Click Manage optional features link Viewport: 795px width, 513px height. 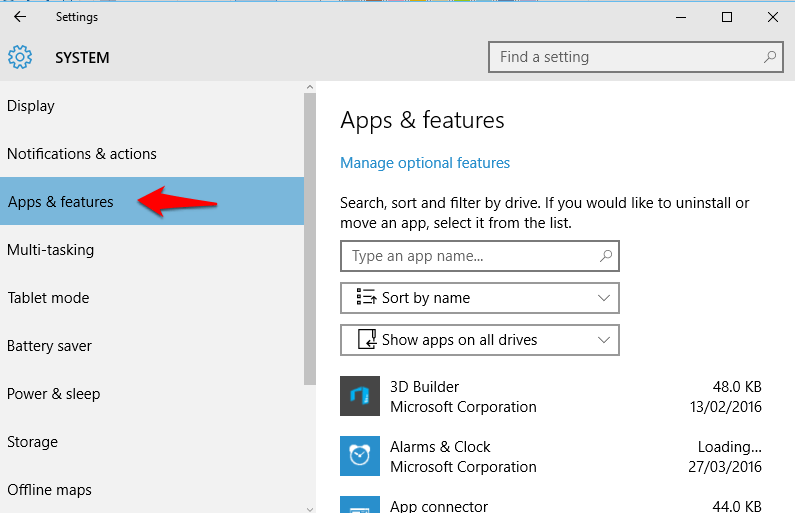[x=425, y=163]
